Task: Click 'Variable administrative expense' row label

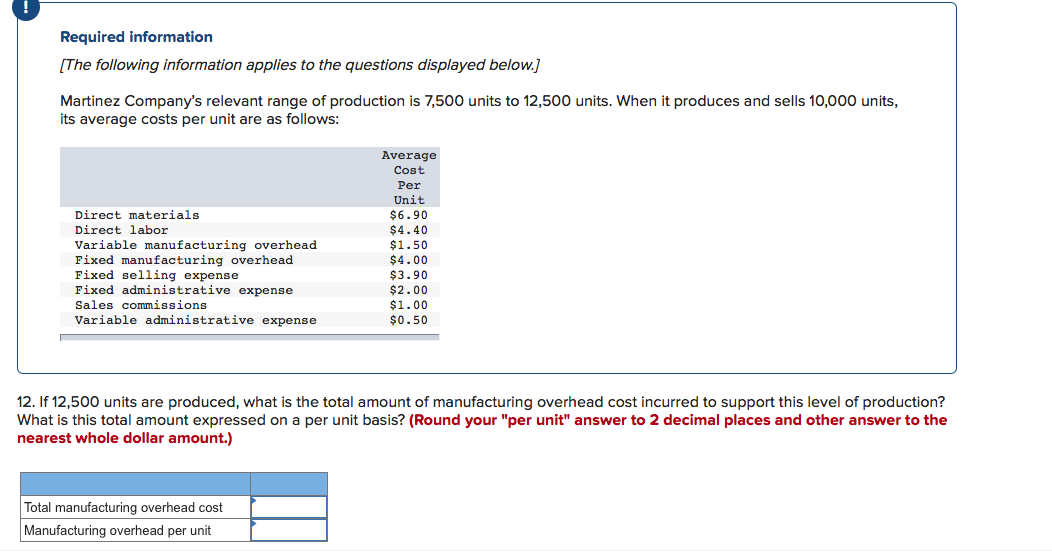Action: tap(195, 320)
